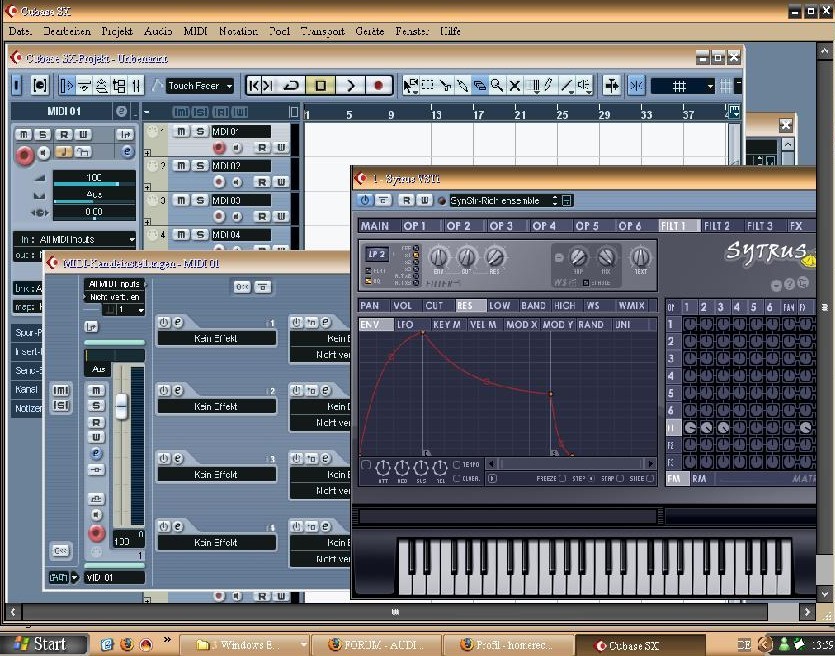
Task: Click record enable in MIDI 01 inspector
Action: point(24,155)
